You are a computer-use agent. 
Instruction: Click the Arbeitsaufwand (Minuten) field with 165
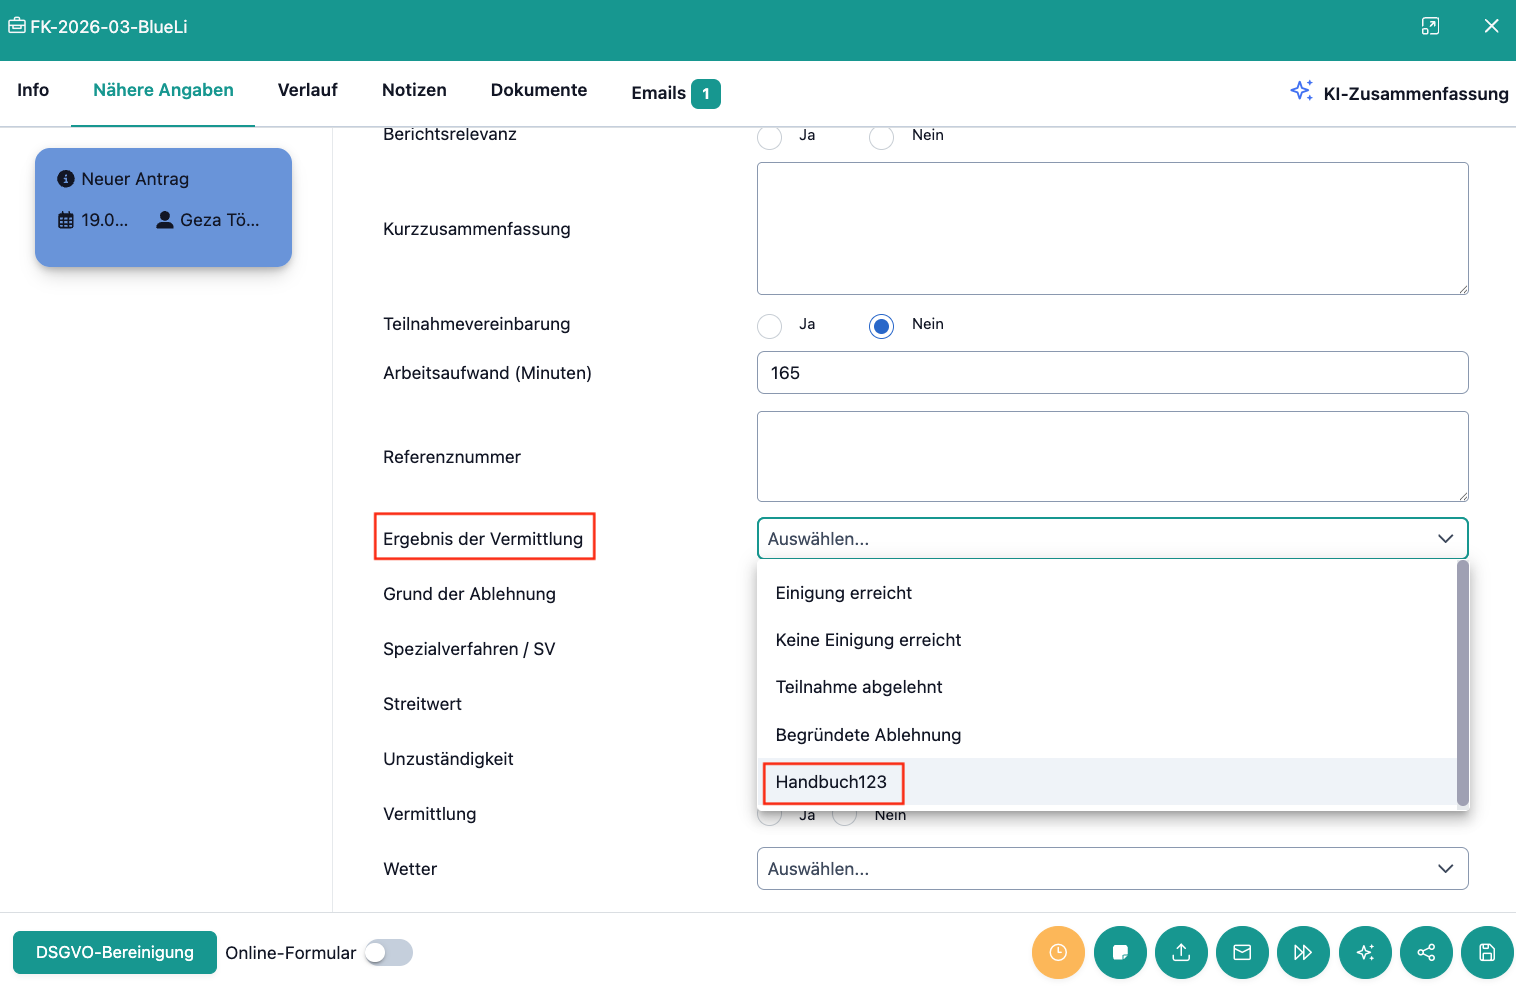(x=1112, y=372)
